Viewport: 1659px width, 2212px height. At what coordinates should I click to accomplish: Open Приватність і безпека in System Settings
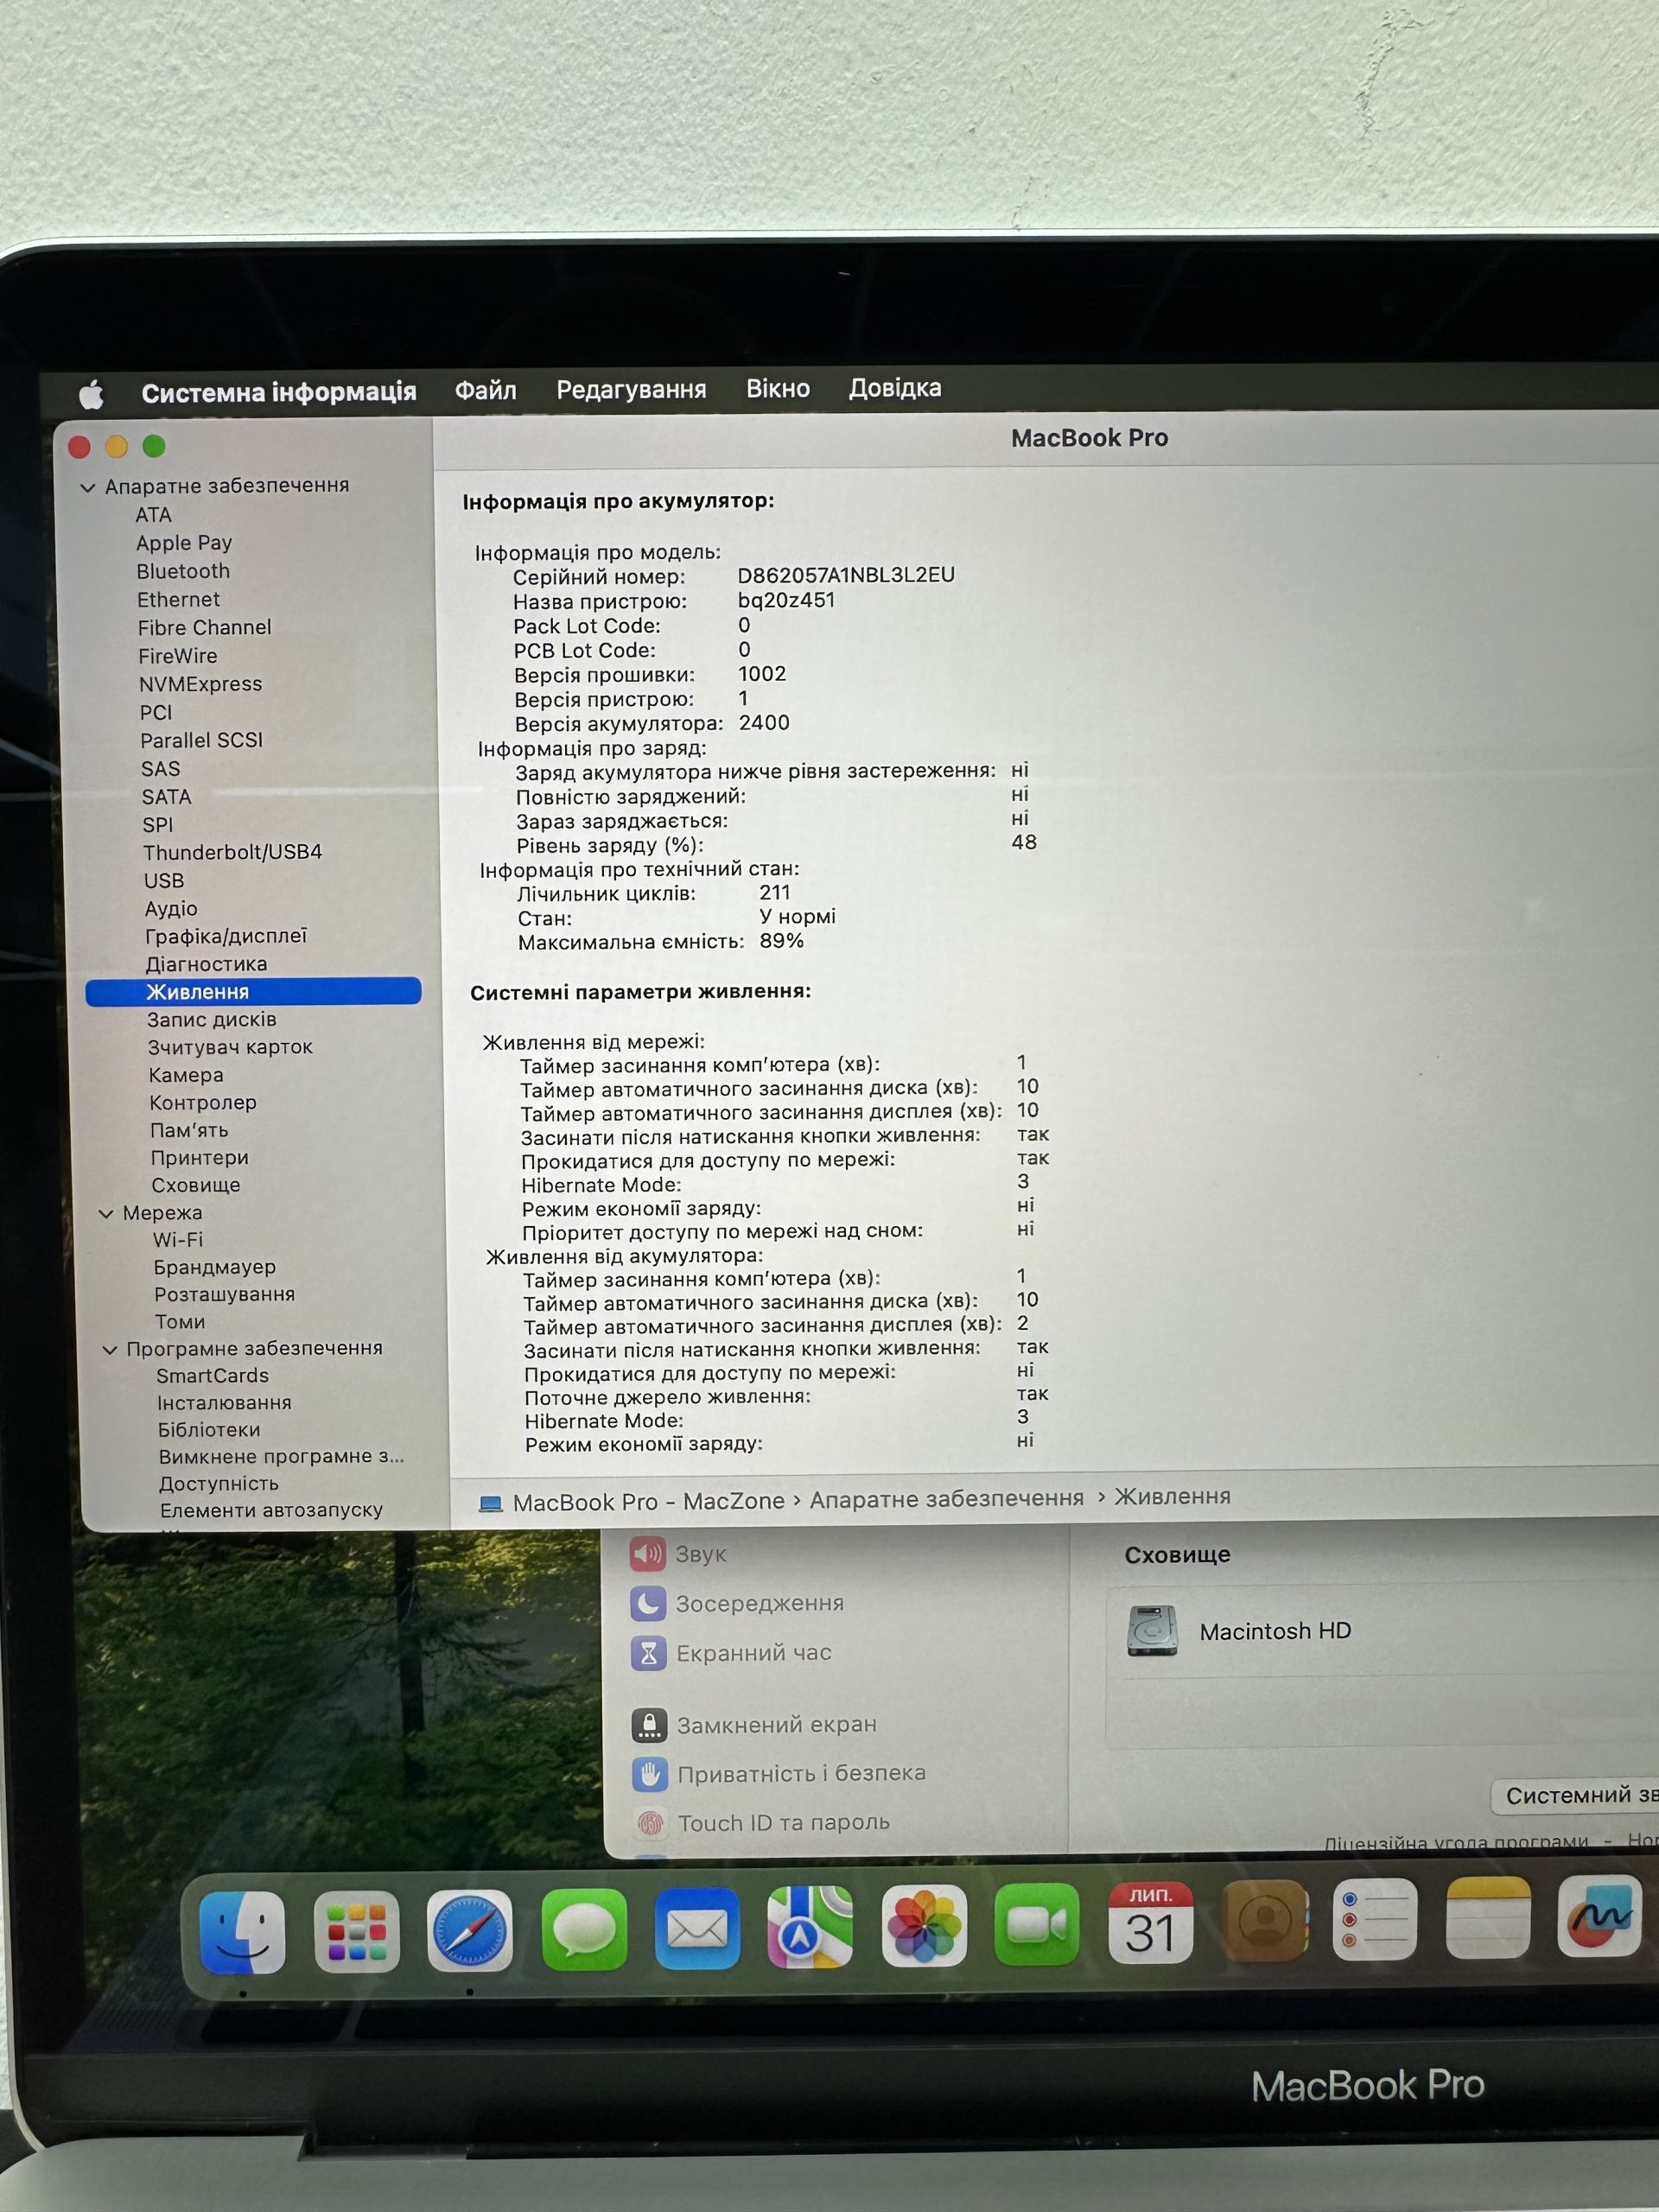pos(801,1773)
